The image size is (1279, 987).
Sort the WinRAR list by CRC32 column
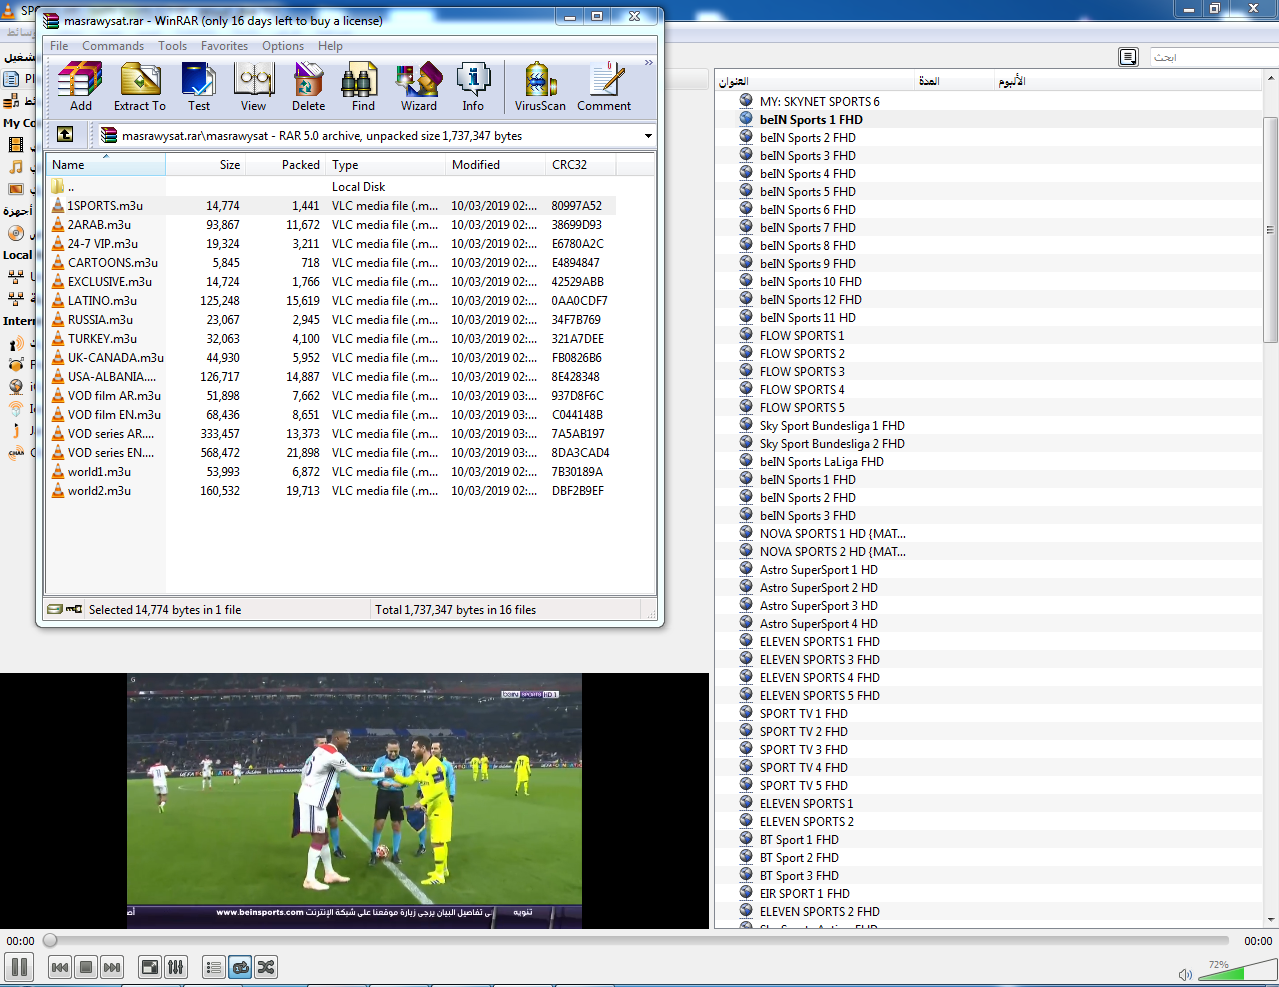[x=581, y=165]
